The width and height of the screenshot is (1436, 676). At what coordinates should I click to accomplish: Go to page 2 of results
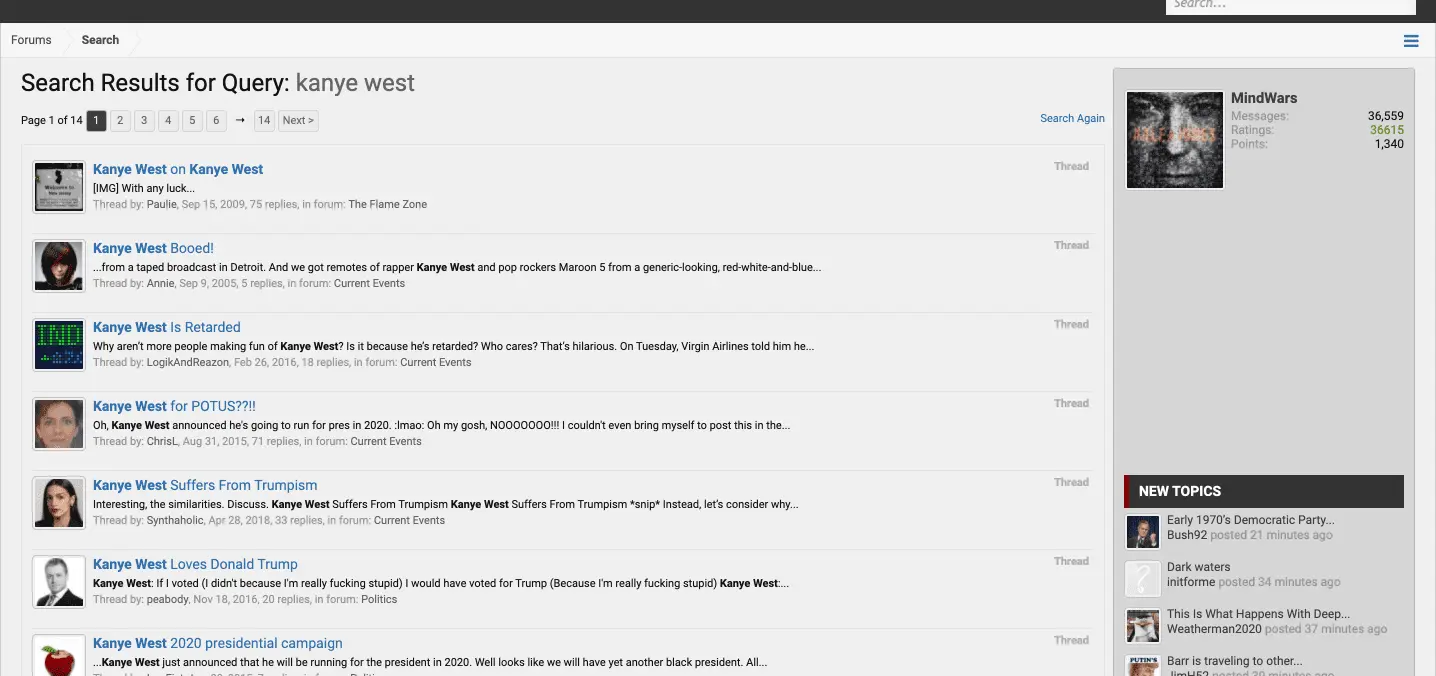(x=120, y=120)
